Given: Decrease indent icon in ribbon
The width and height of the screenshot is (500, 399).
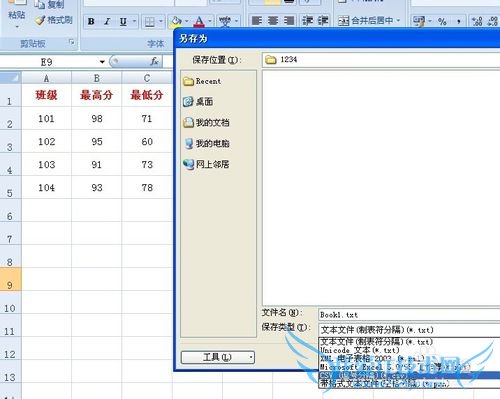Looking at the screenshot, I should click(x=307, y=21).
